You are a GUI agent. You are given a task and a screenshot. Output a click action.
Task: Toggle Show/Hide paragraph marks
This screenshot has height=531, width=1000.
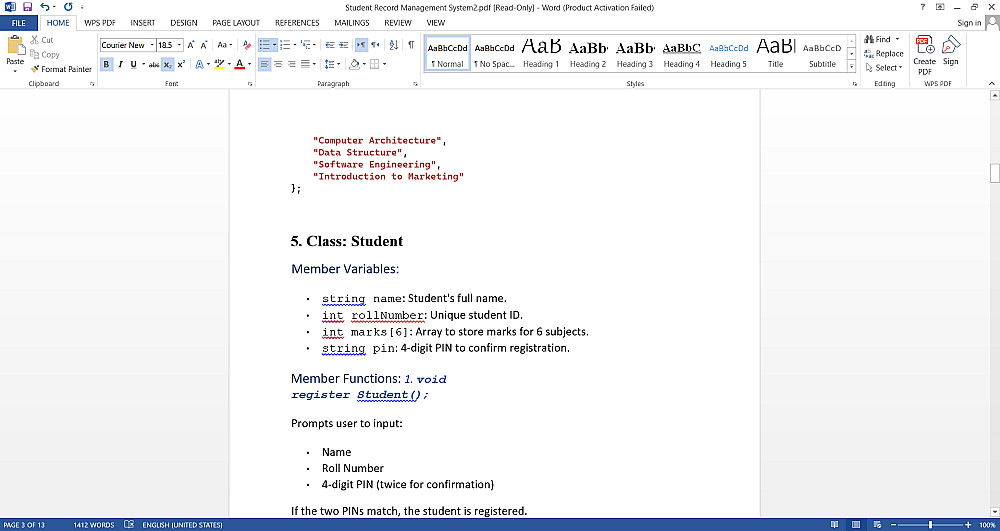click(411, 45)
